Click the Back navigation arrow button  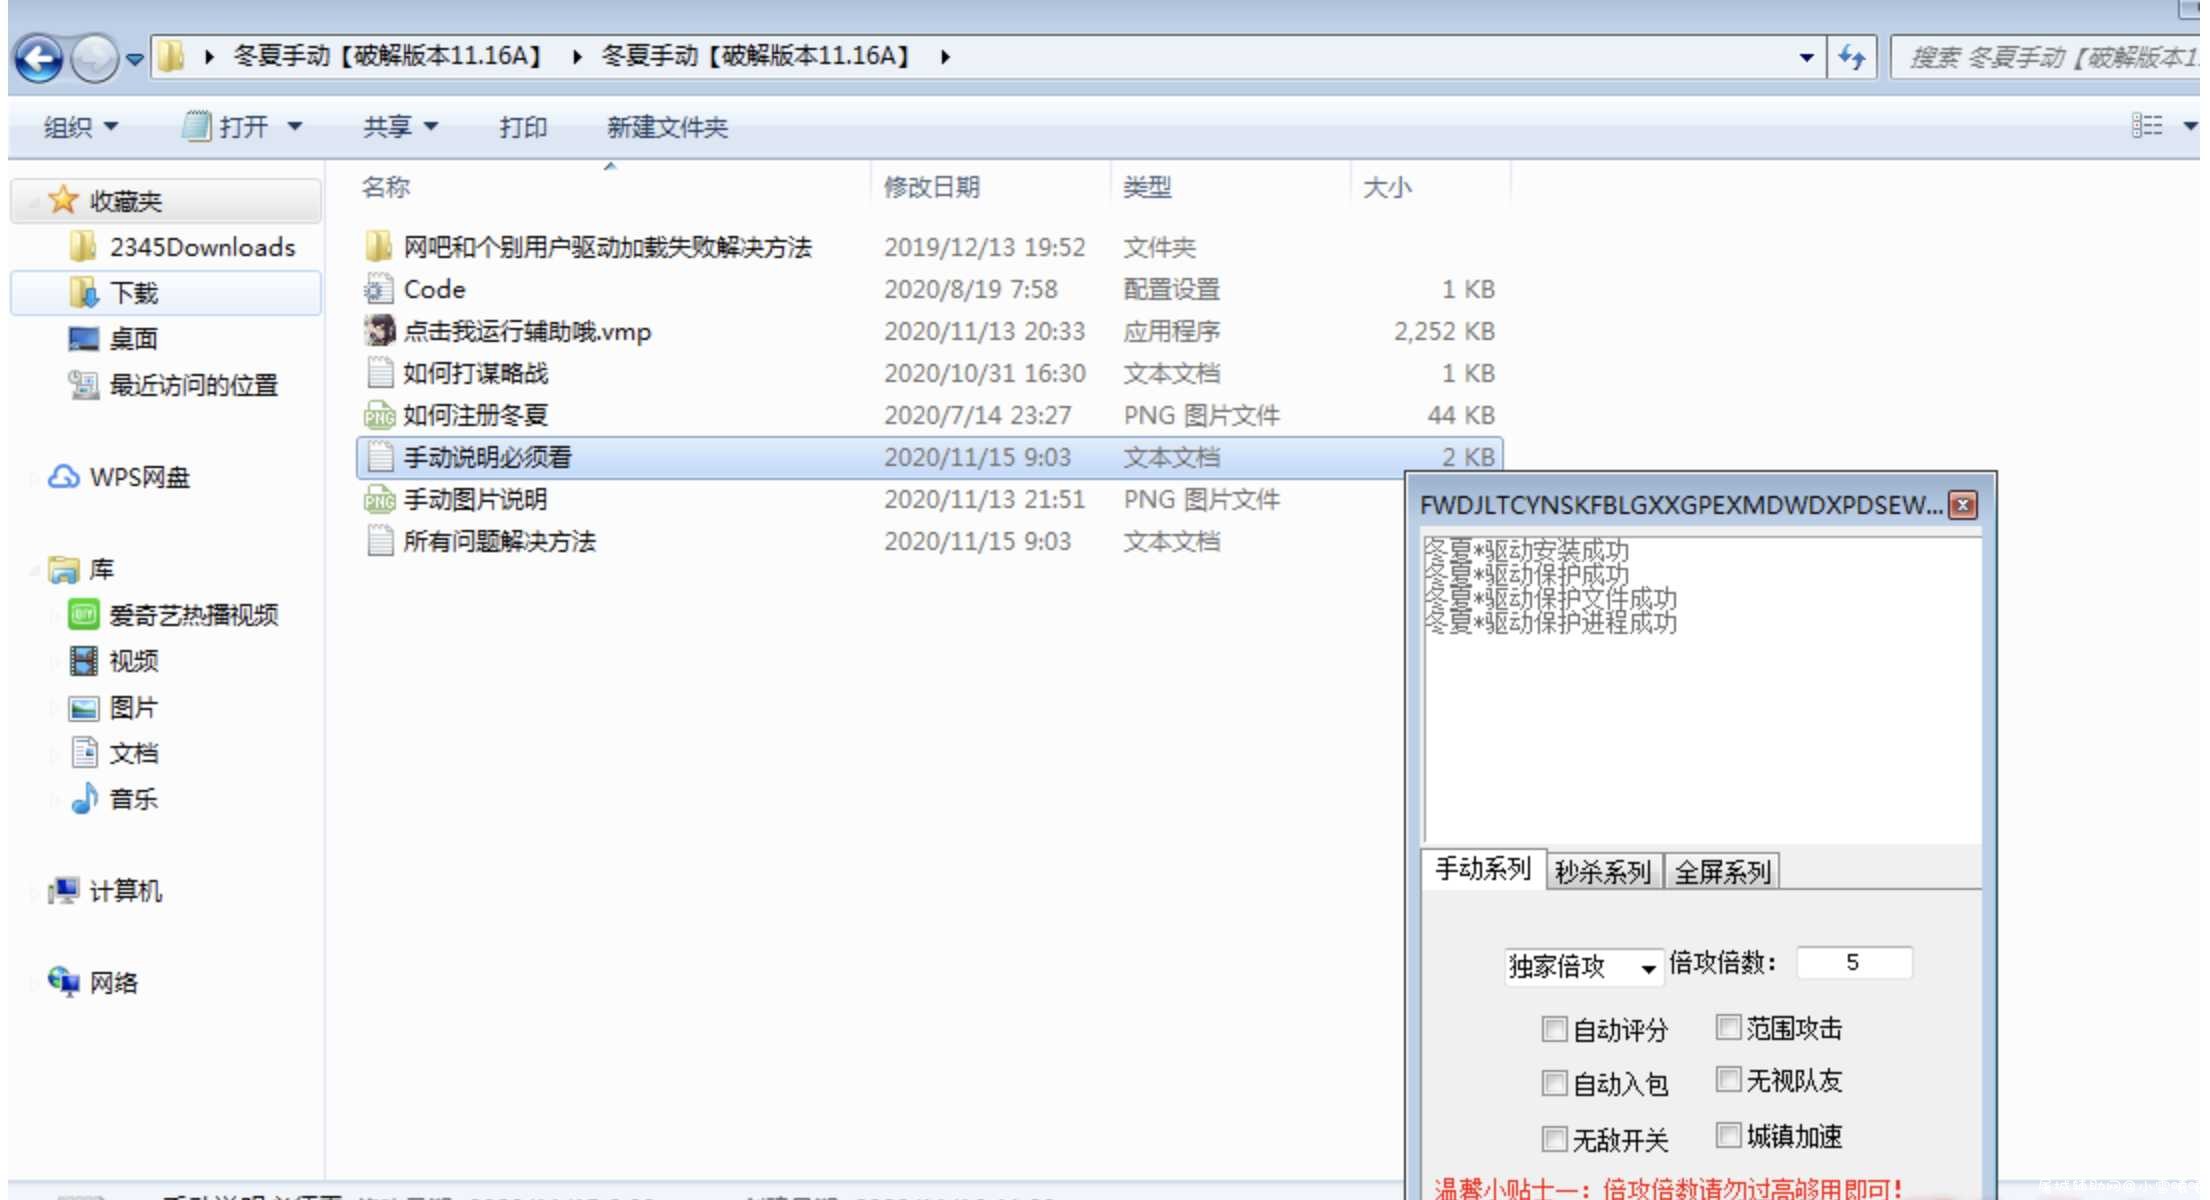40,58
